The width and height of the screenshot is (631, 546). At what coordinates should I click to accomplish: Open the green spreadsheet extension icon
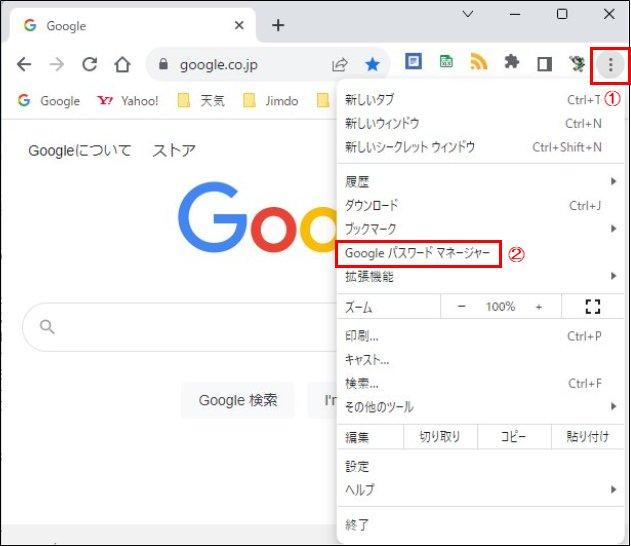pos(446,62)
